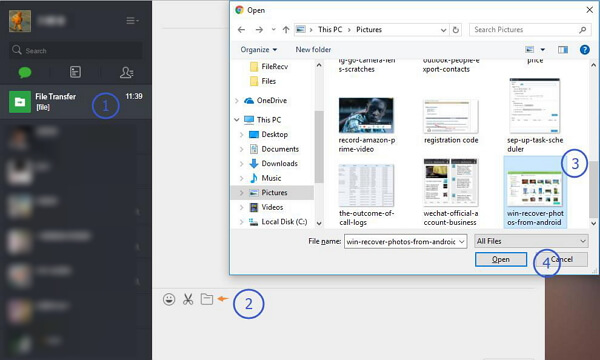The height and width of the screenshot is (360, 600).
Task: Expand the Downloads tree node
Action: [241, 164]
